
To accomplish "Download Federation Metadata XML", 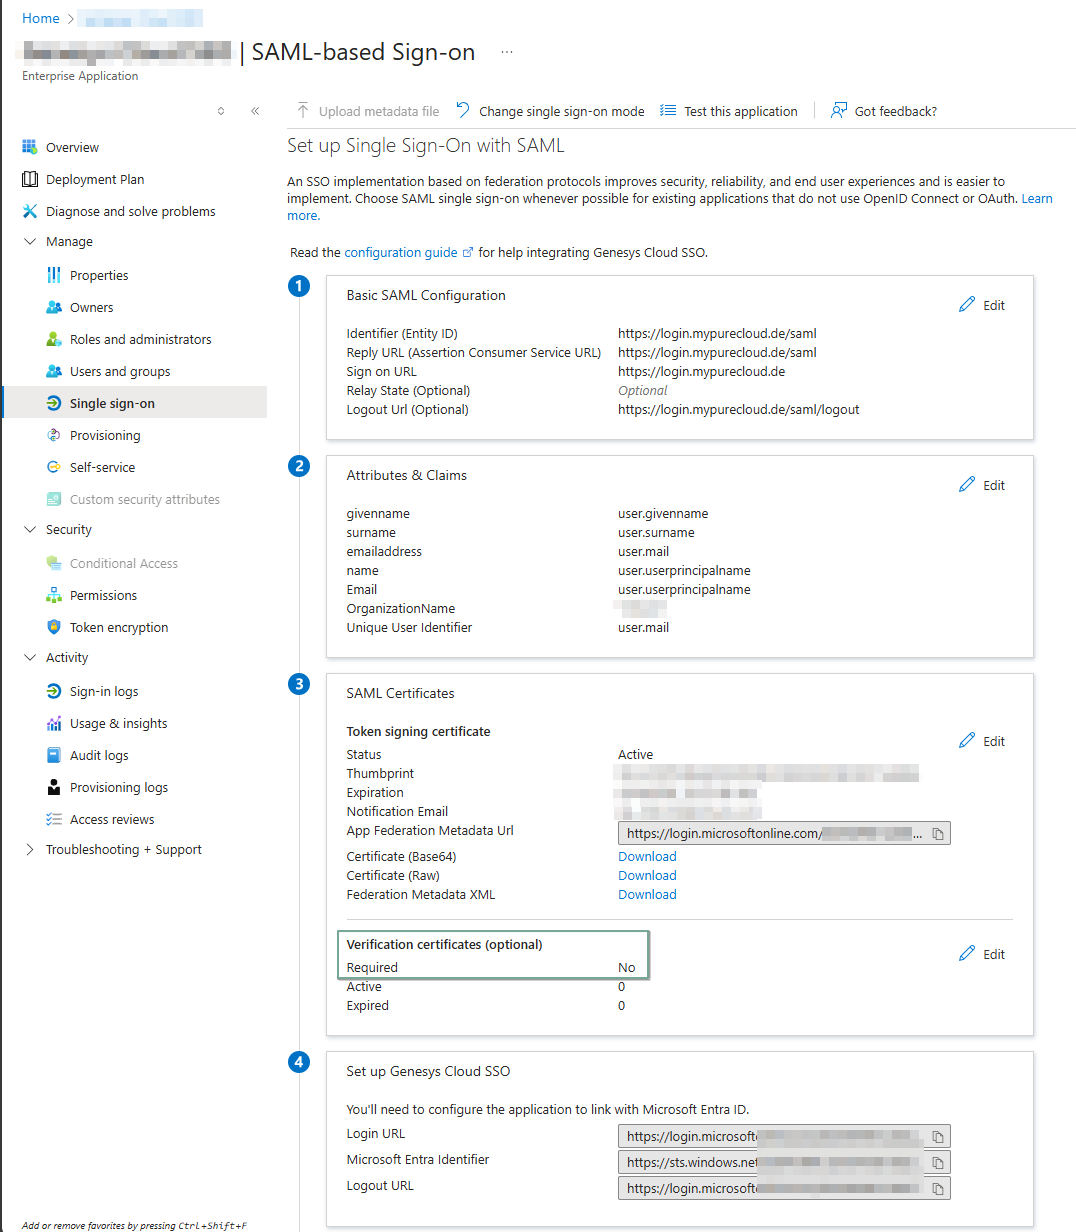I will [x=647, y=894].
